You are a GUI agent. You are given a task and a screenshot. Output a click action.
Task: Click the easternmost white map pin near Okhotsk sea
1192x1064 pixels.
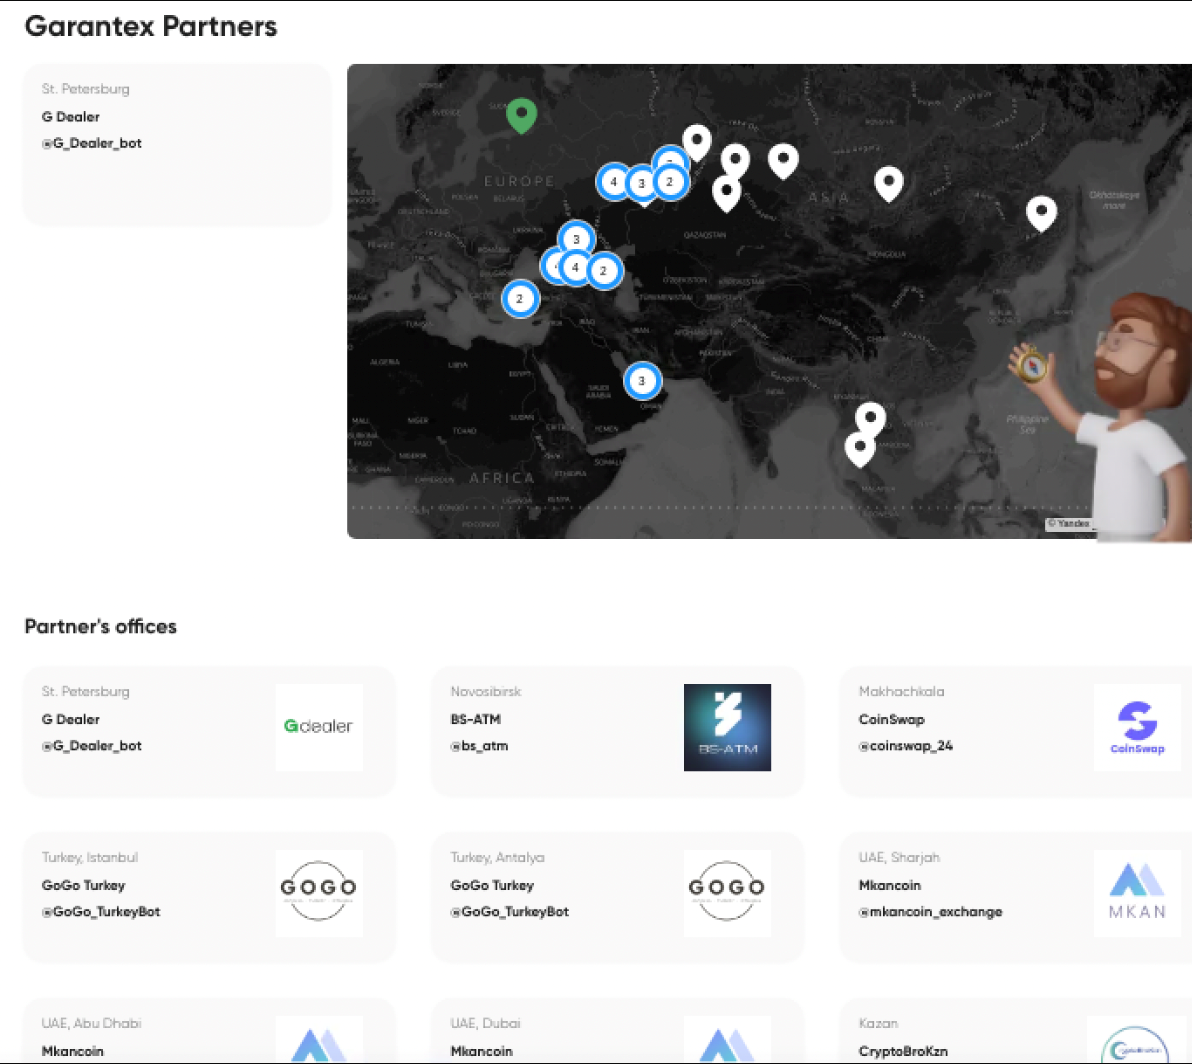1041,213
